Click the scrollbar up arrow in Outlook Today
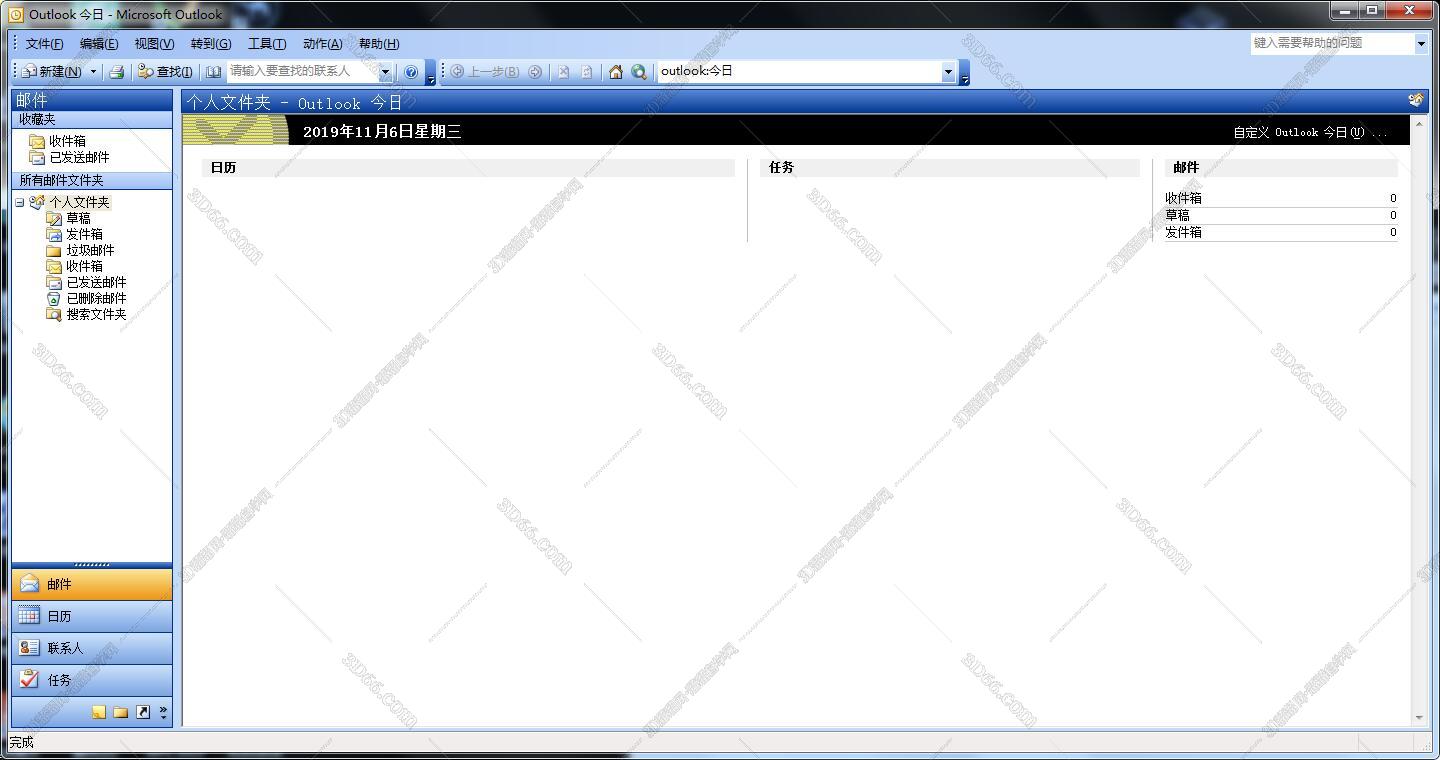Screen dimensions: 1440x760 [1418, 124]
